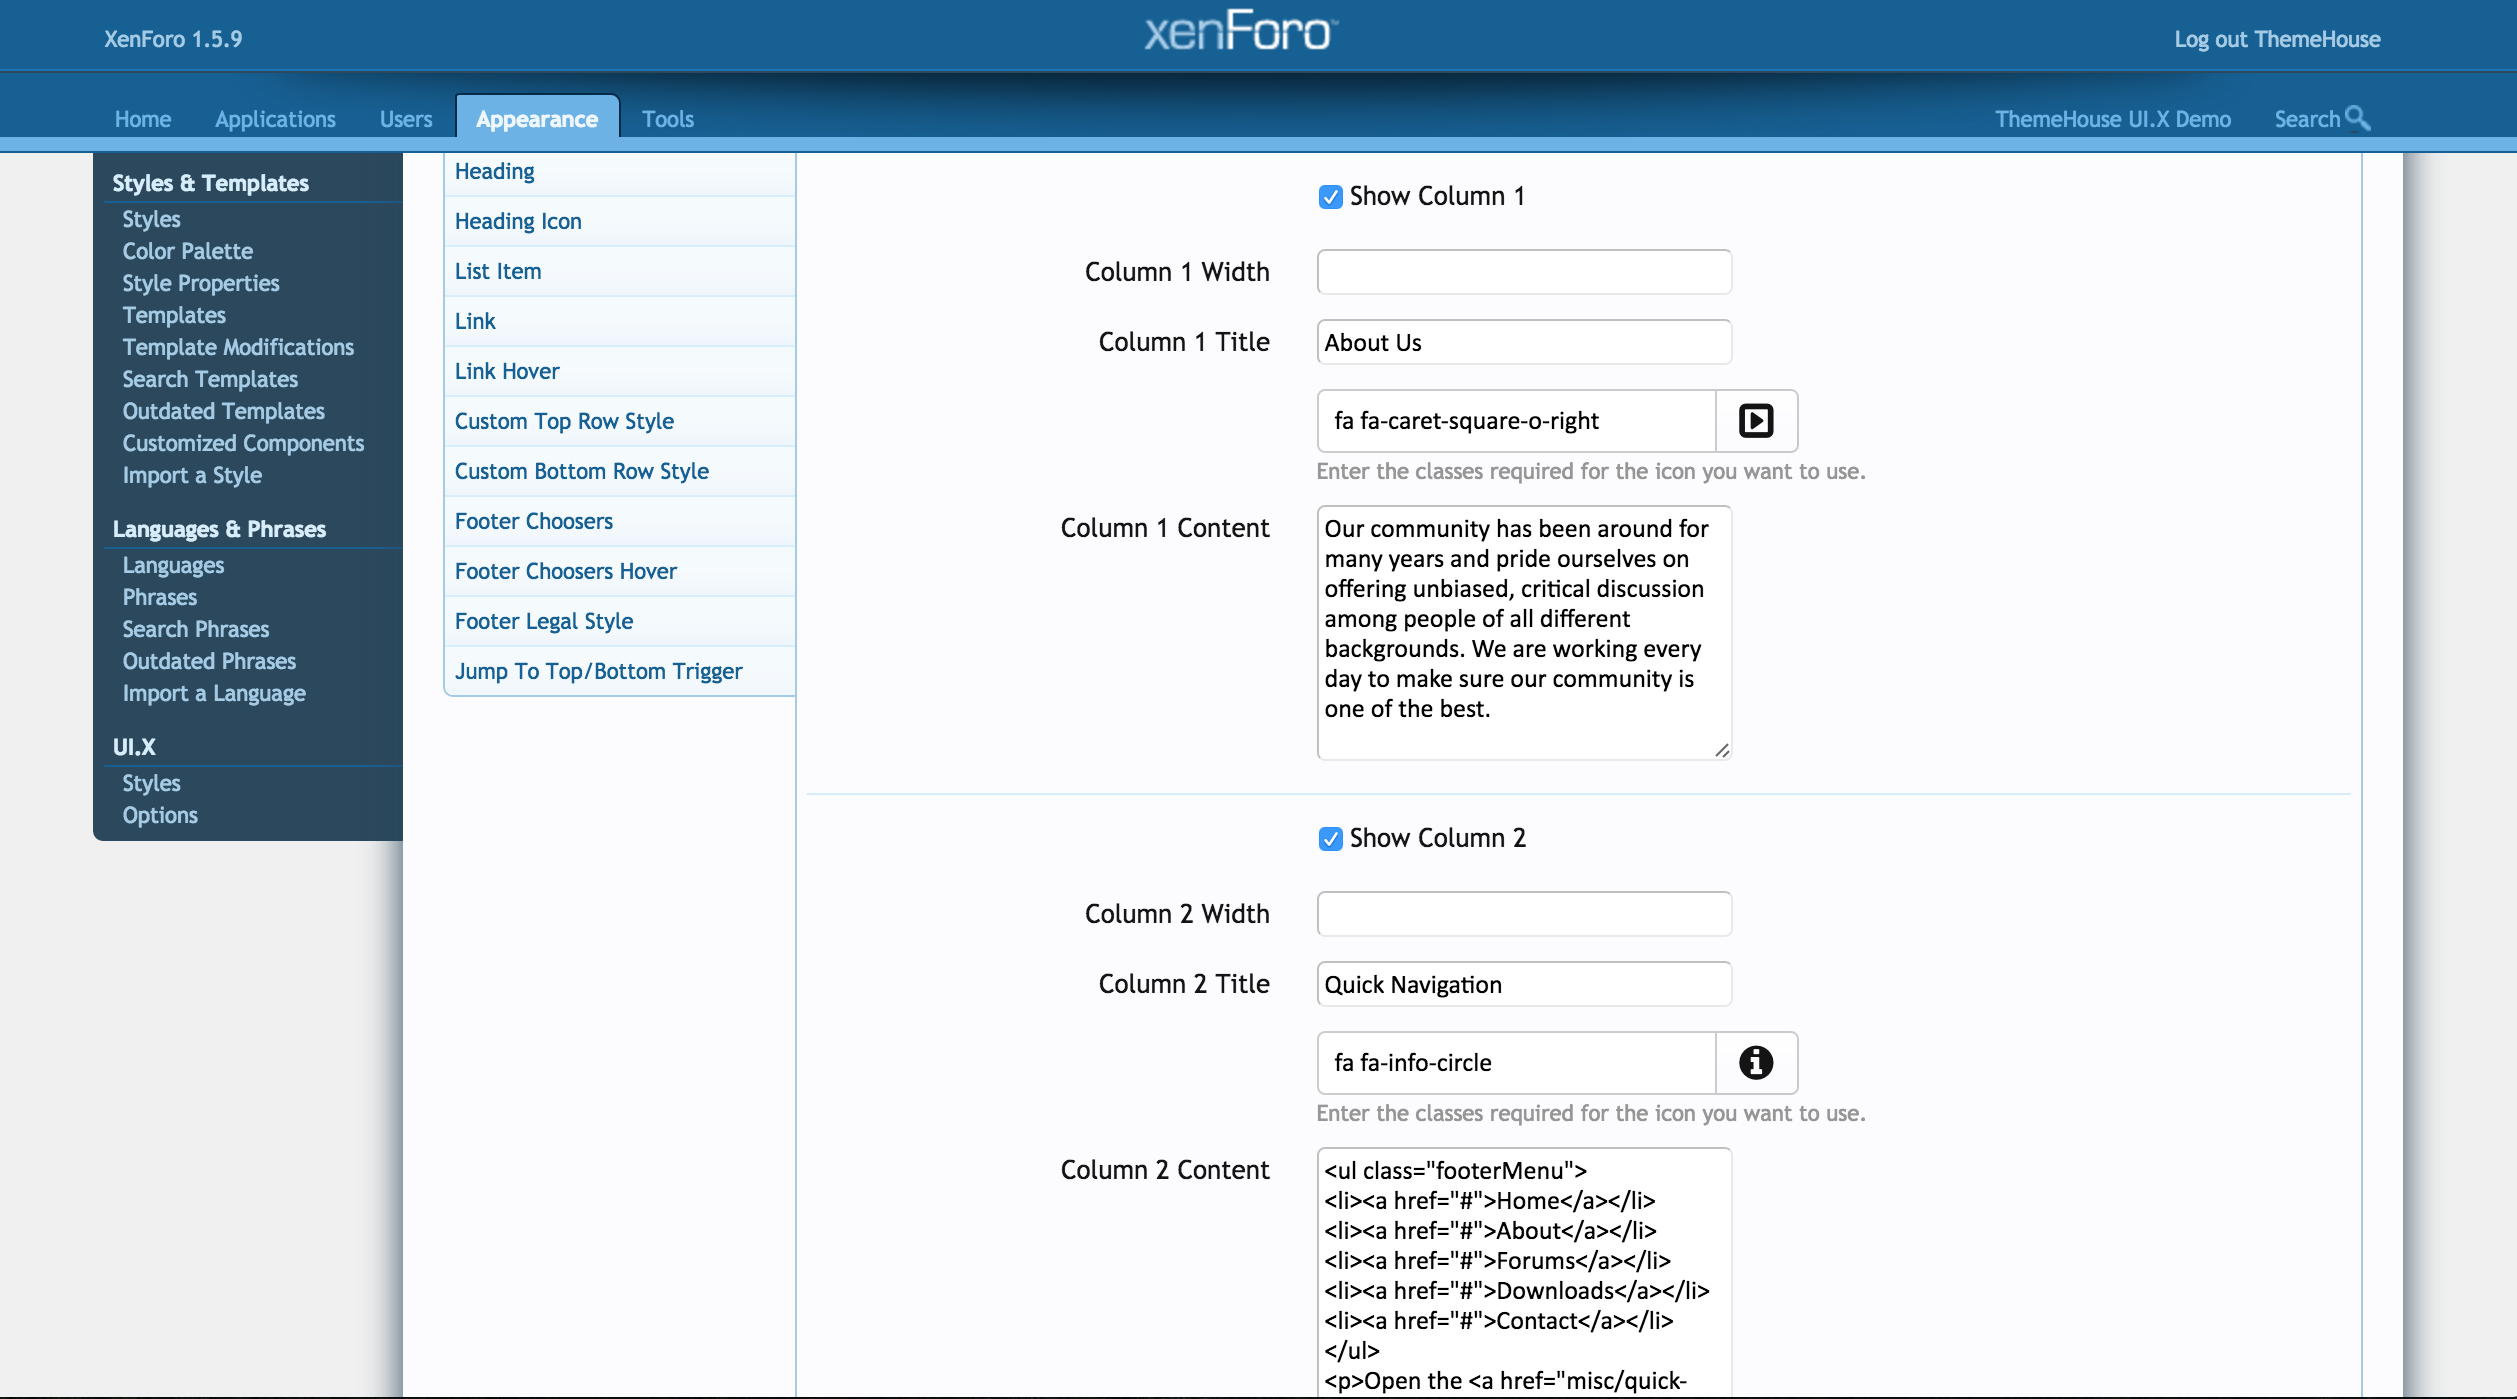Open Custom Top Row Style
This screenshot has height=1399, width=2517.
[x=620, y=422]
